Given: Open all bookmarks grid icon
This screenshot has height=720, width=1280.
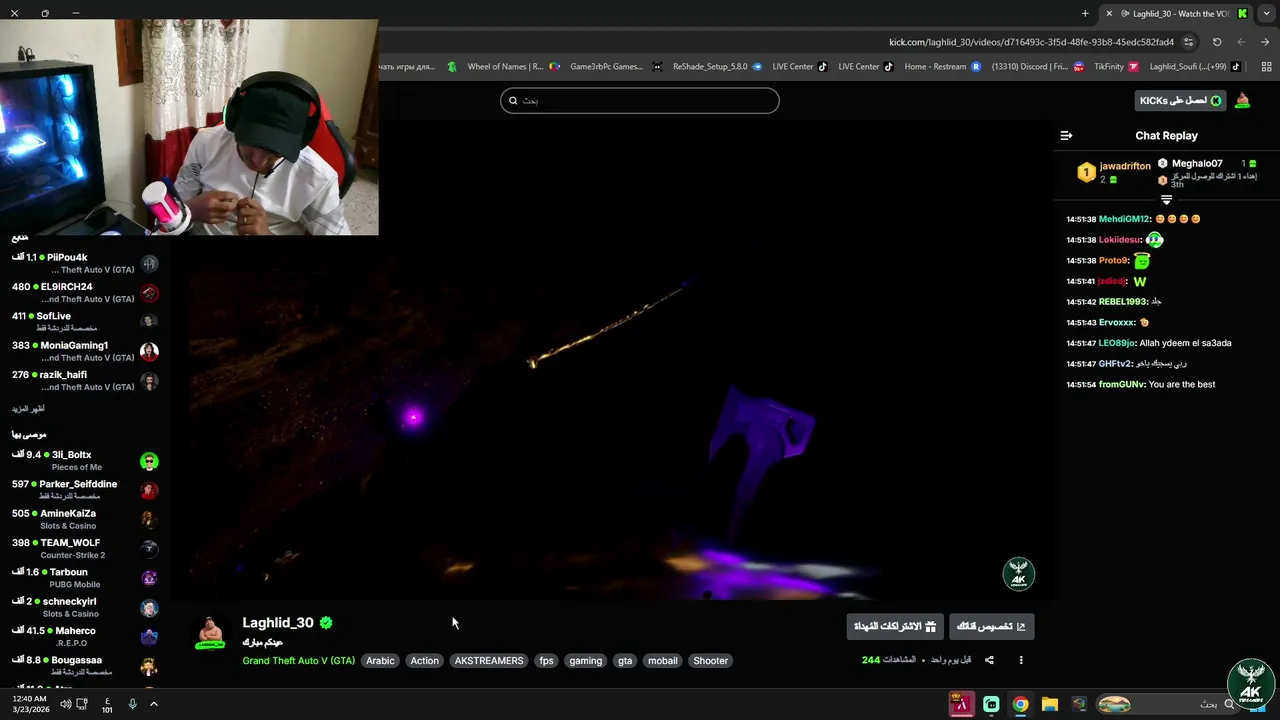Looking at the screenshot, I should [1266, 67].
